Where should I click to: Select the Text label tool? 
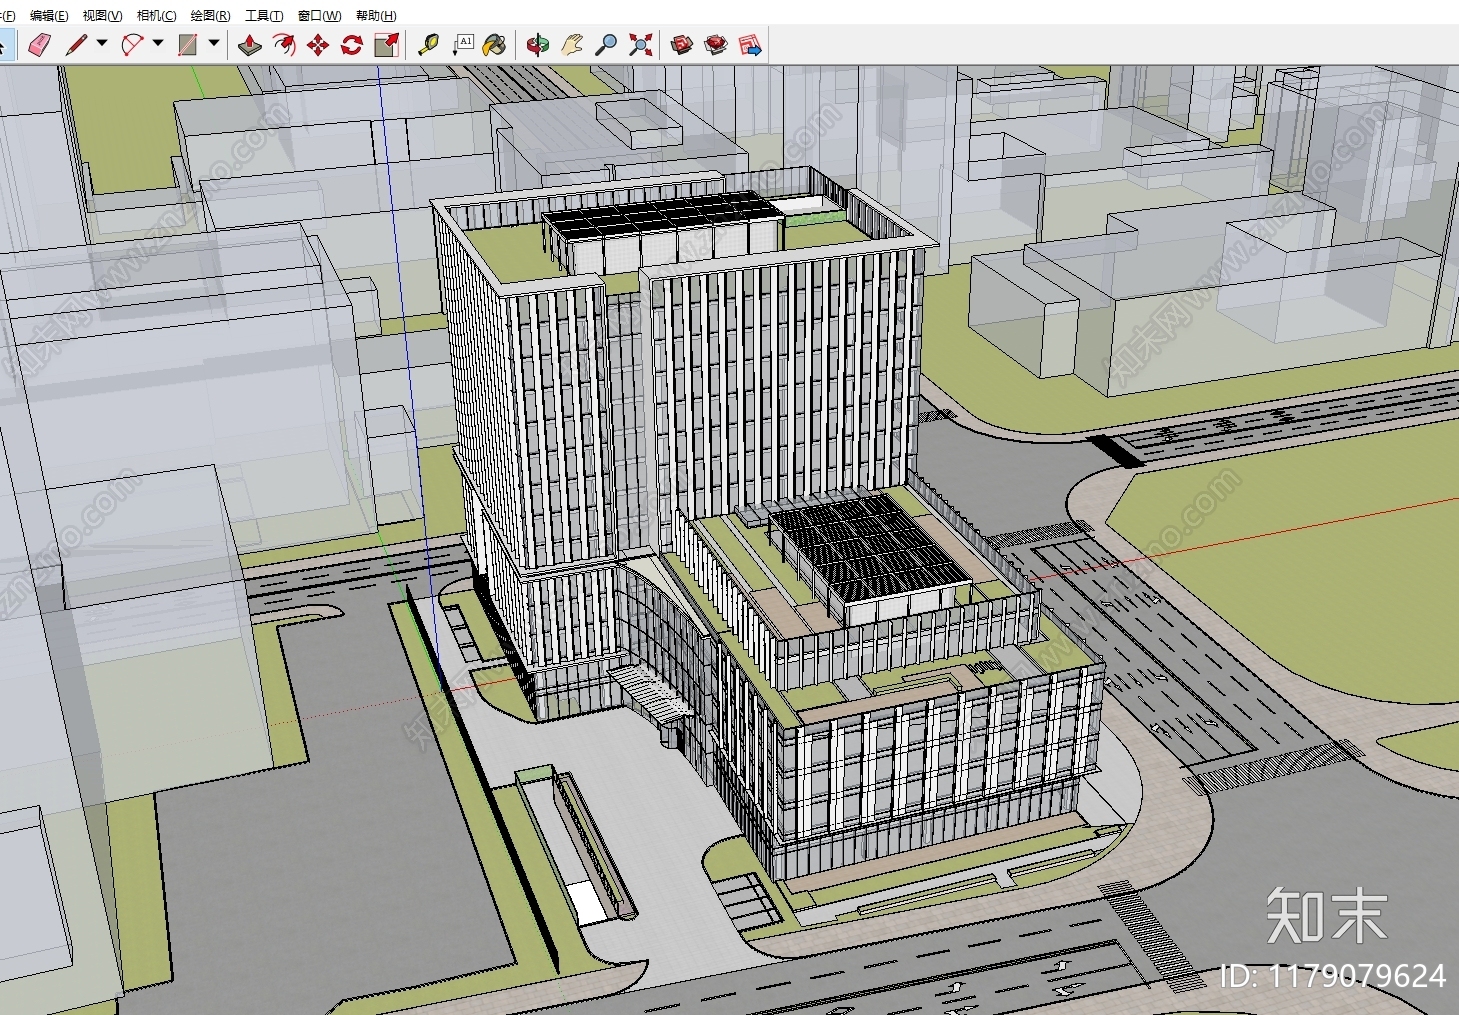tap(462, 45)
